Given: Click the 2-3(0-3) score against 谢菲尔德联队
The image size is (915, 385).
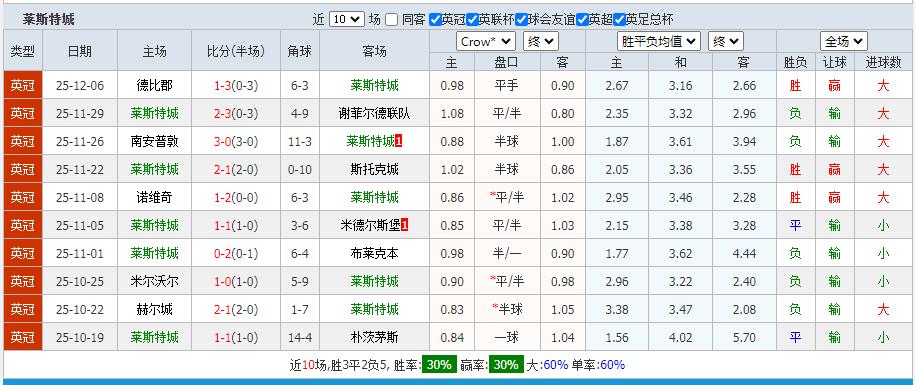Looking at the screenshot, I should (236, 114).
